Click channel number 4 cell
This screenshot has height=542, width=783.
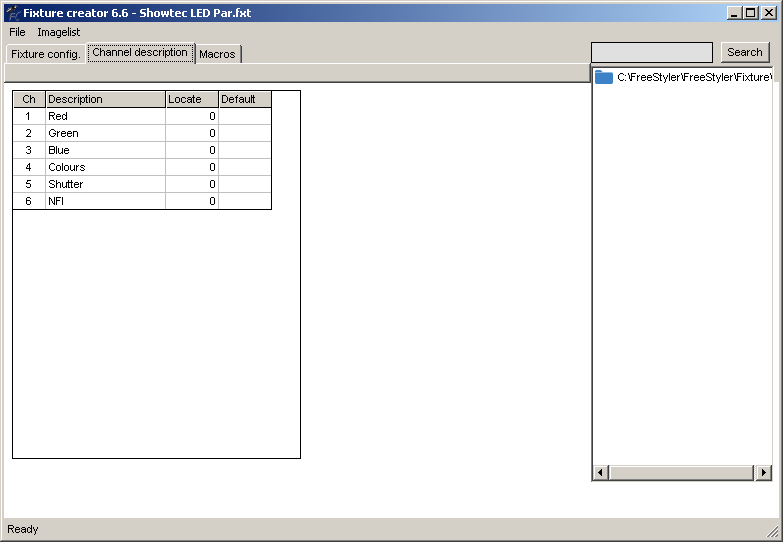(x=29, y=167)
